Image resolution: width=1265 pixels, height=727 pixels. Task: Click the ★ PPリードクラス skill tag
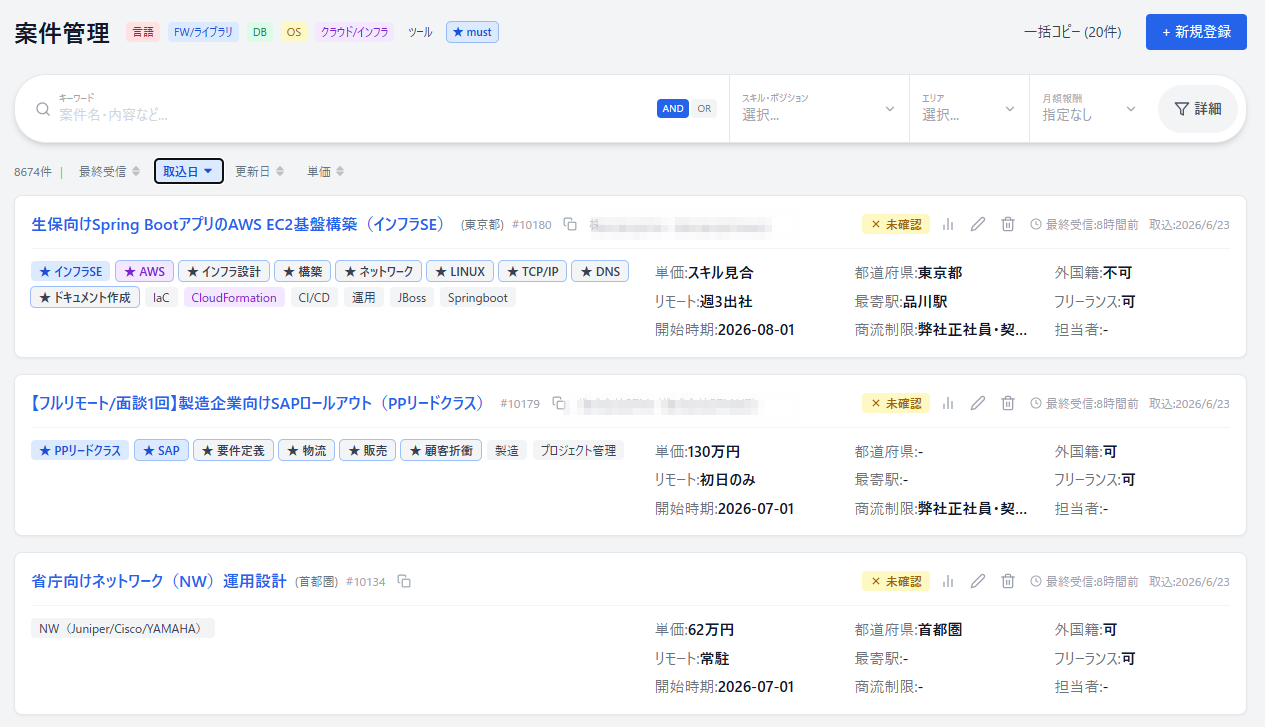coord(80,450)
